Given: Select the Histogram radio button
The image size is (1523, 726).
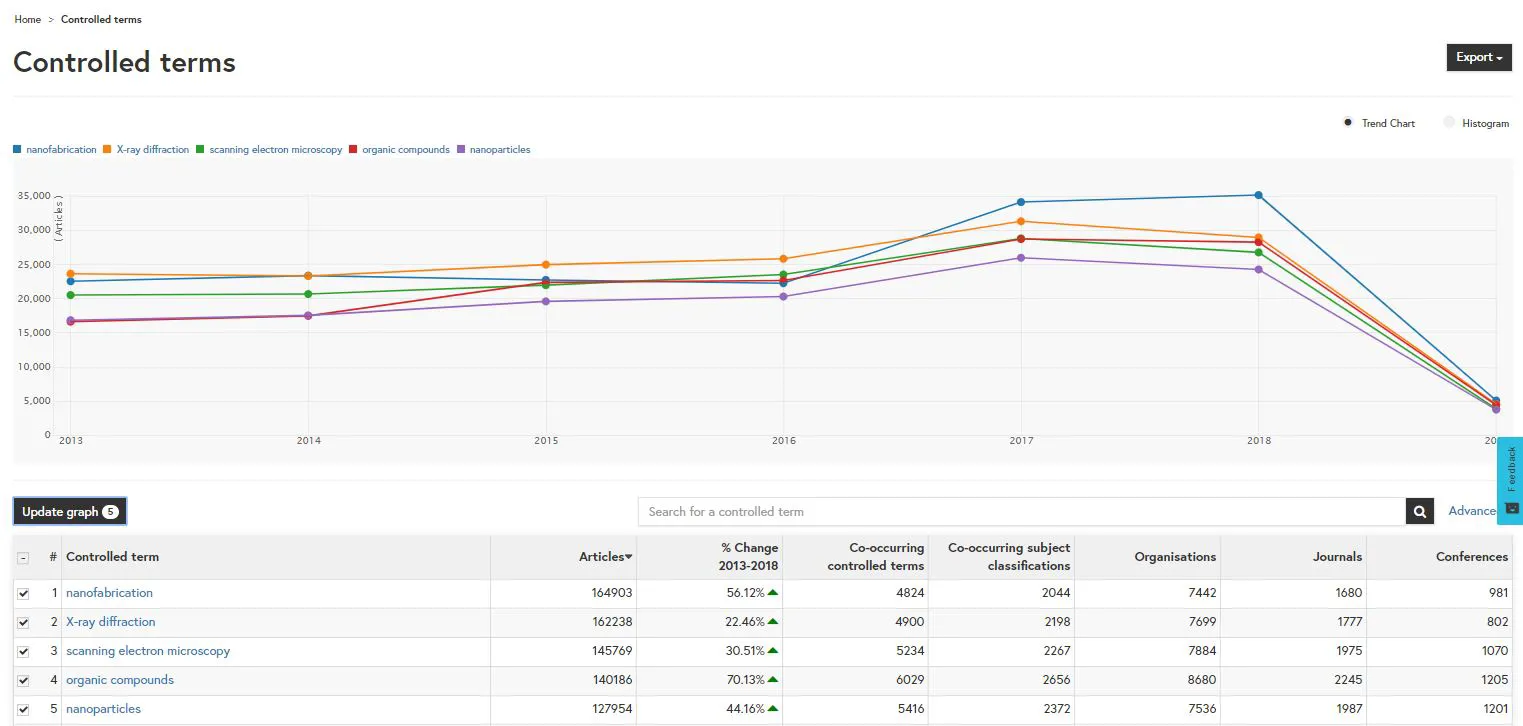Looking at the screenshot, I should tap(1449, 123).
